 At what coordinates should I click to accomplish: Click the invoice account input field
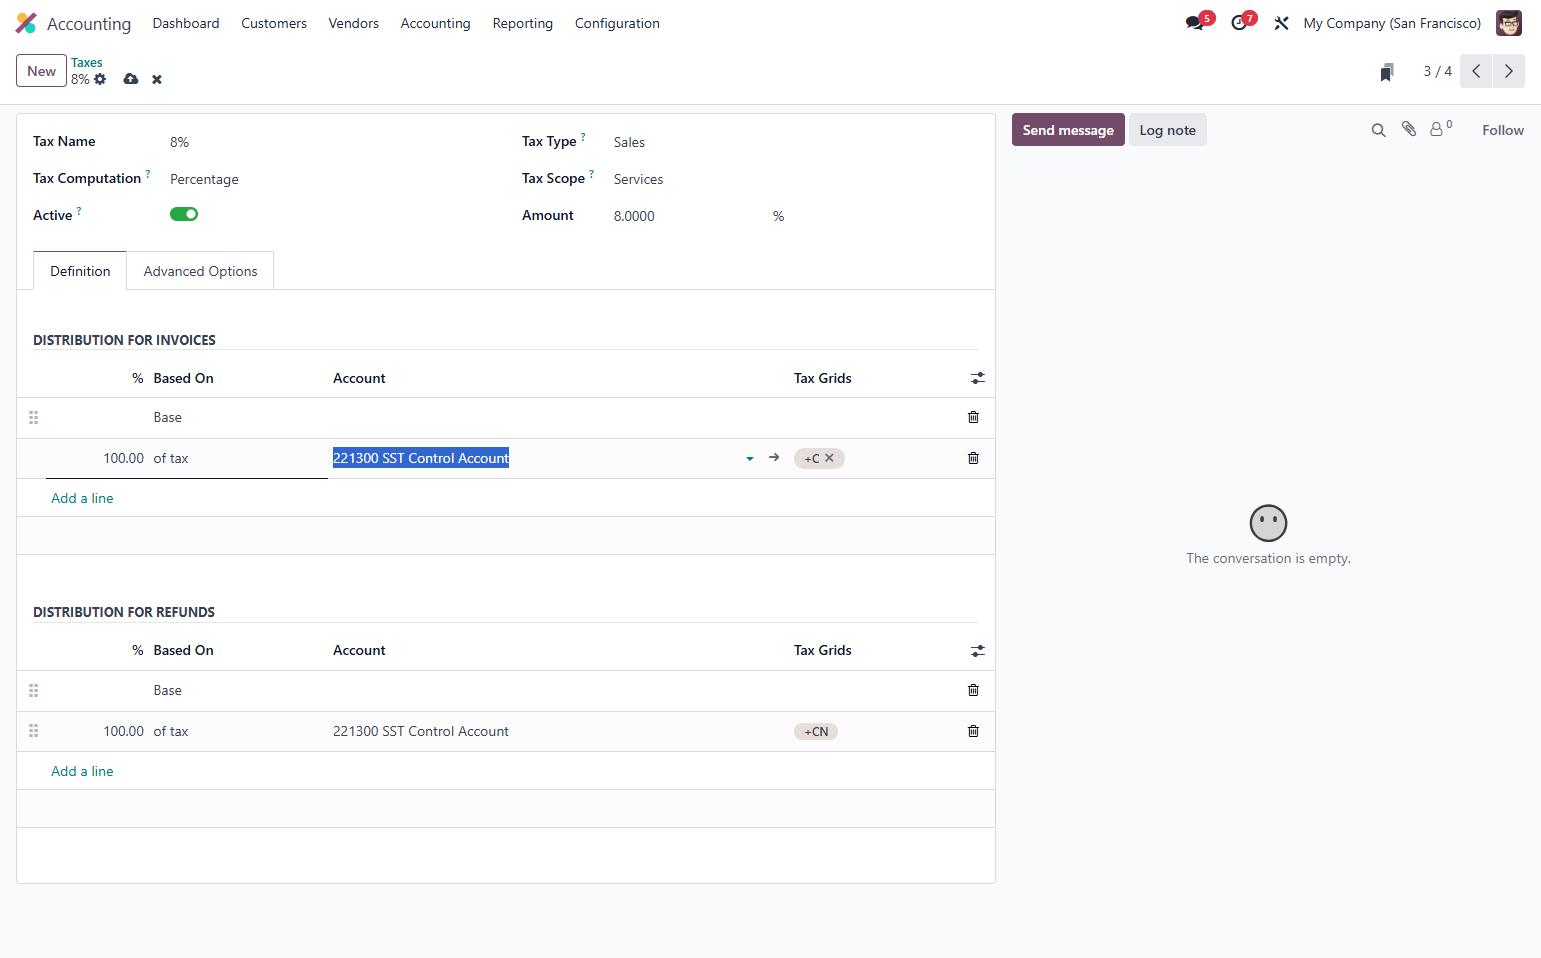point(536,458)
